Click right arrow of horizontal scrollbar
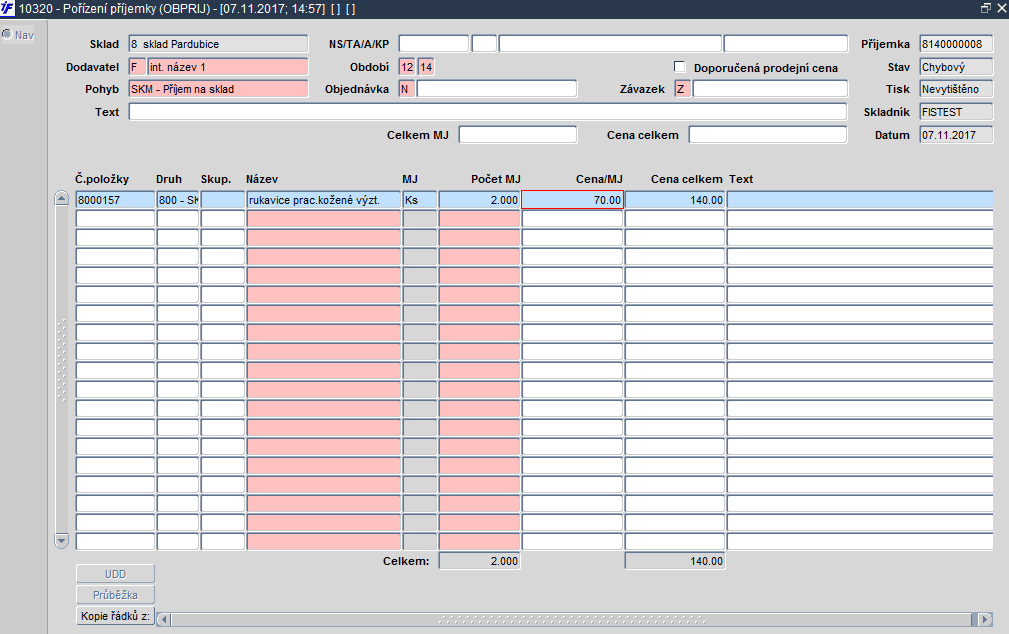This screenshot has height=634, width=1009. click(x=985, y=619)
